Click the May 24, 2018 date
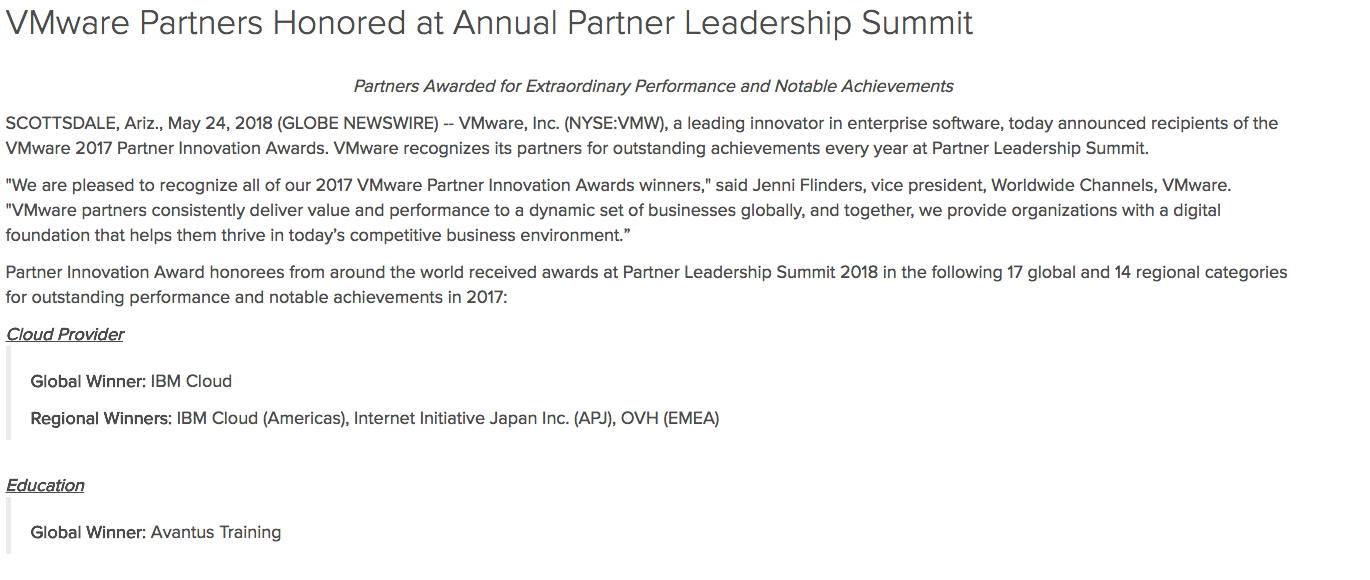 220,124
